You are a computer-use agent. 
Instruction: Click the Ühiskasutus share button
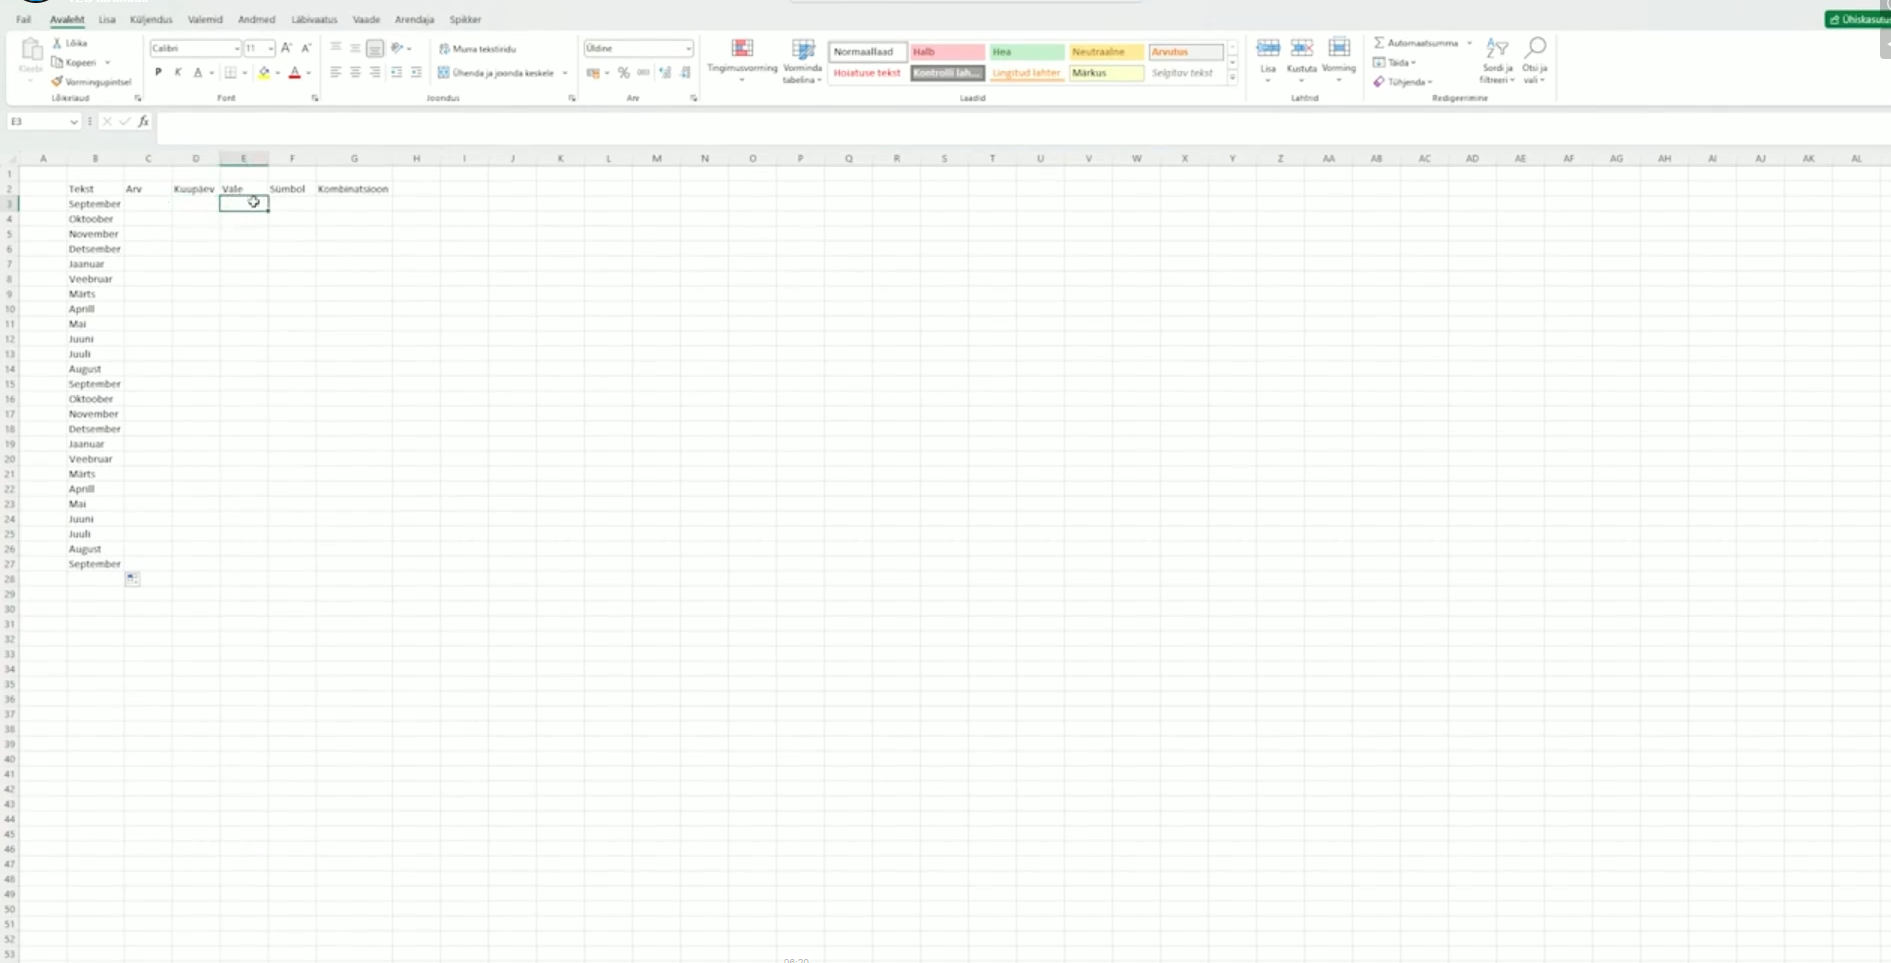click(x=1858, y=19)
